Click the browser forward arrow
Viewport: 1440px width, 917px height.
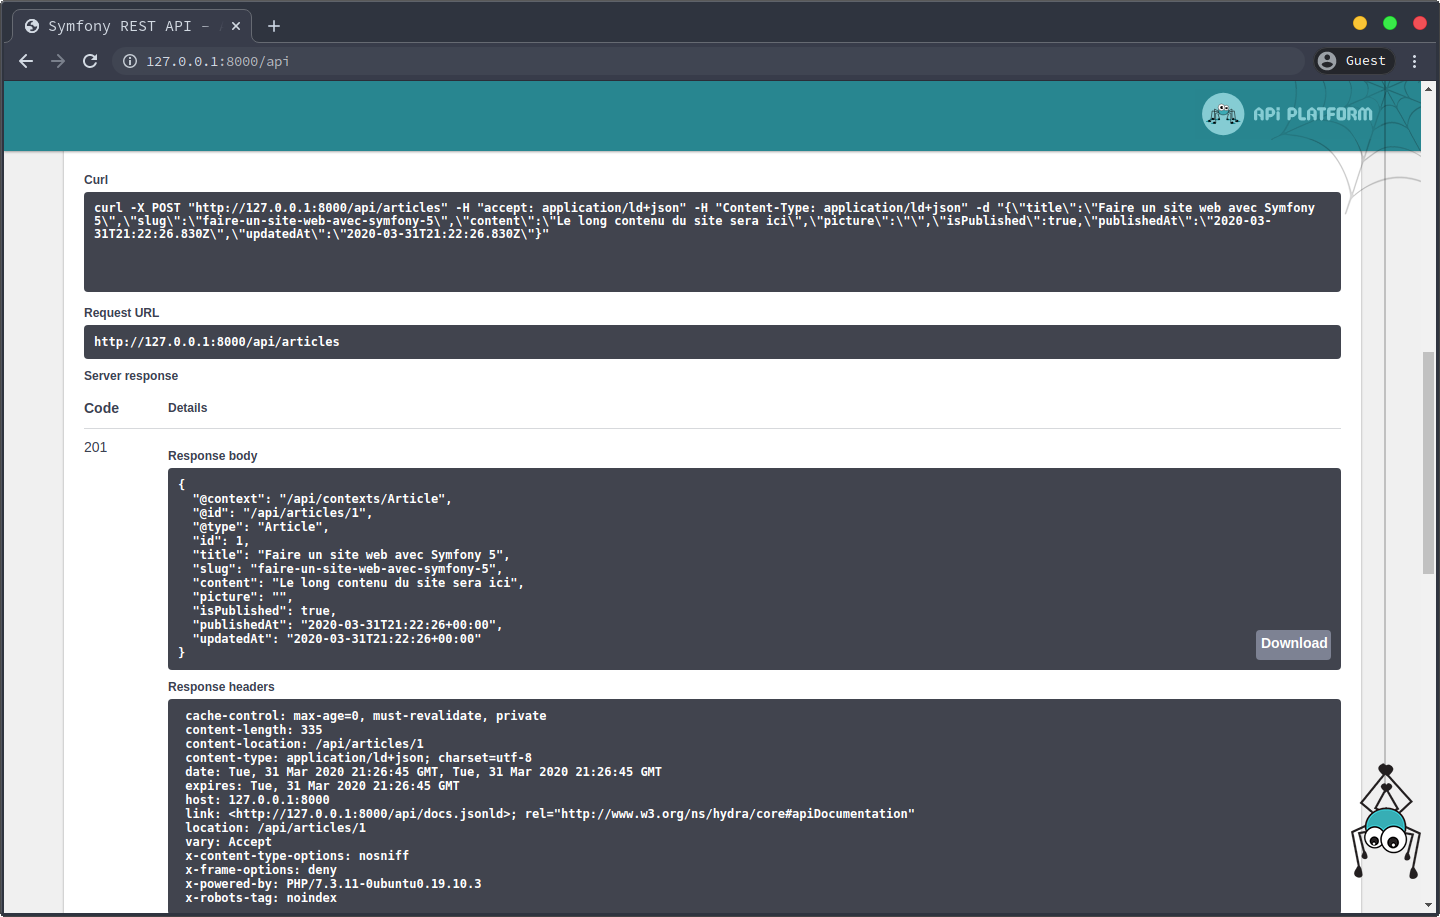pyautogui.click(x=58, y=61)
